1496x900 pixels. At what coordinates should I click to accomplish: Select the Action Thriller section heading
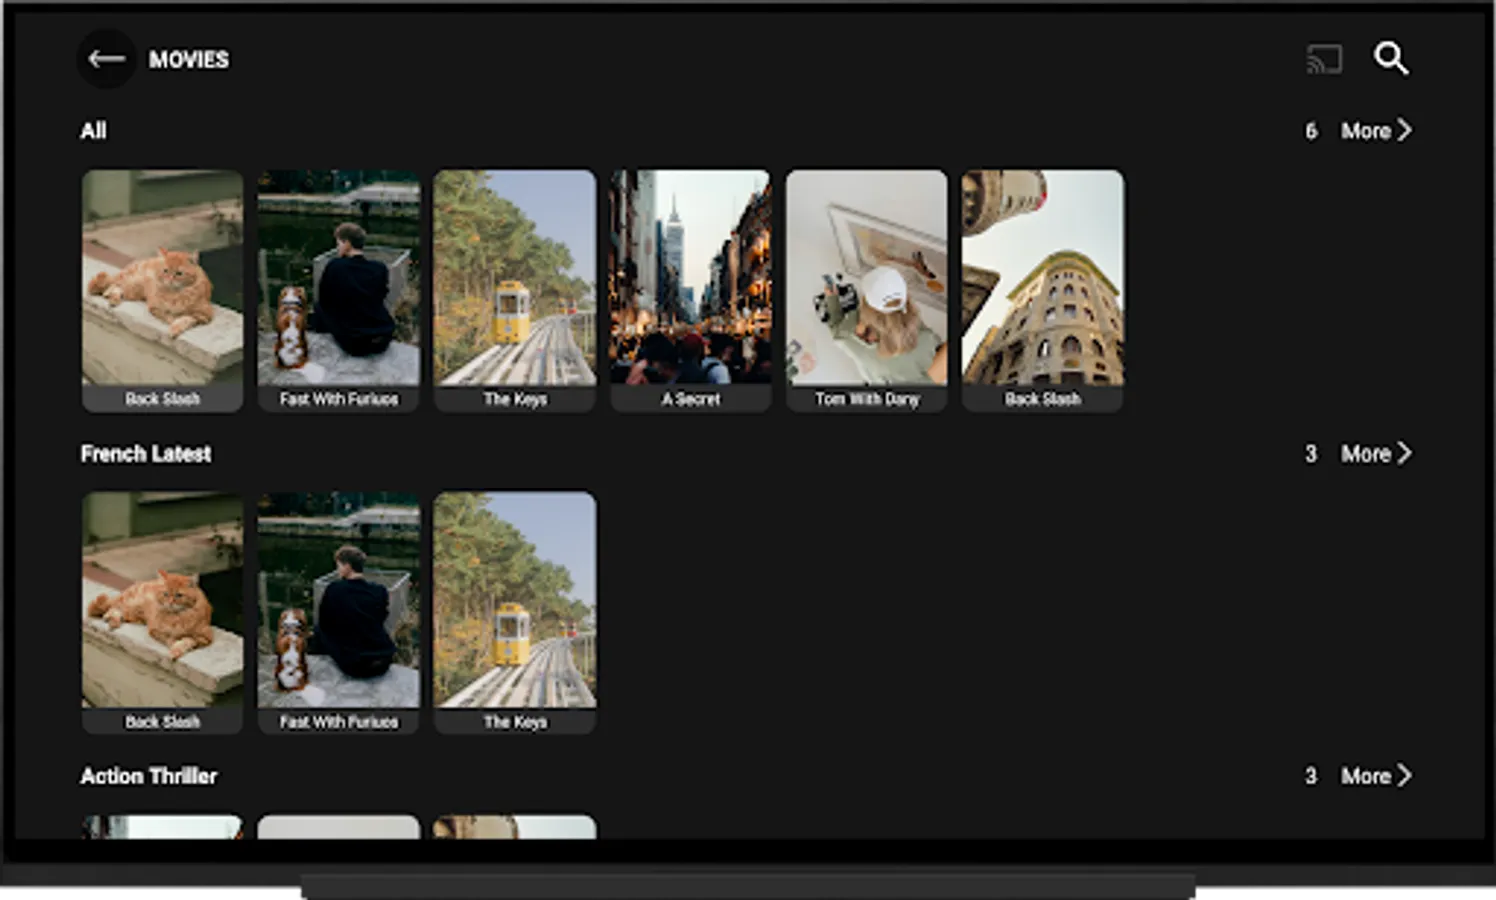click(x=149, y=776)
